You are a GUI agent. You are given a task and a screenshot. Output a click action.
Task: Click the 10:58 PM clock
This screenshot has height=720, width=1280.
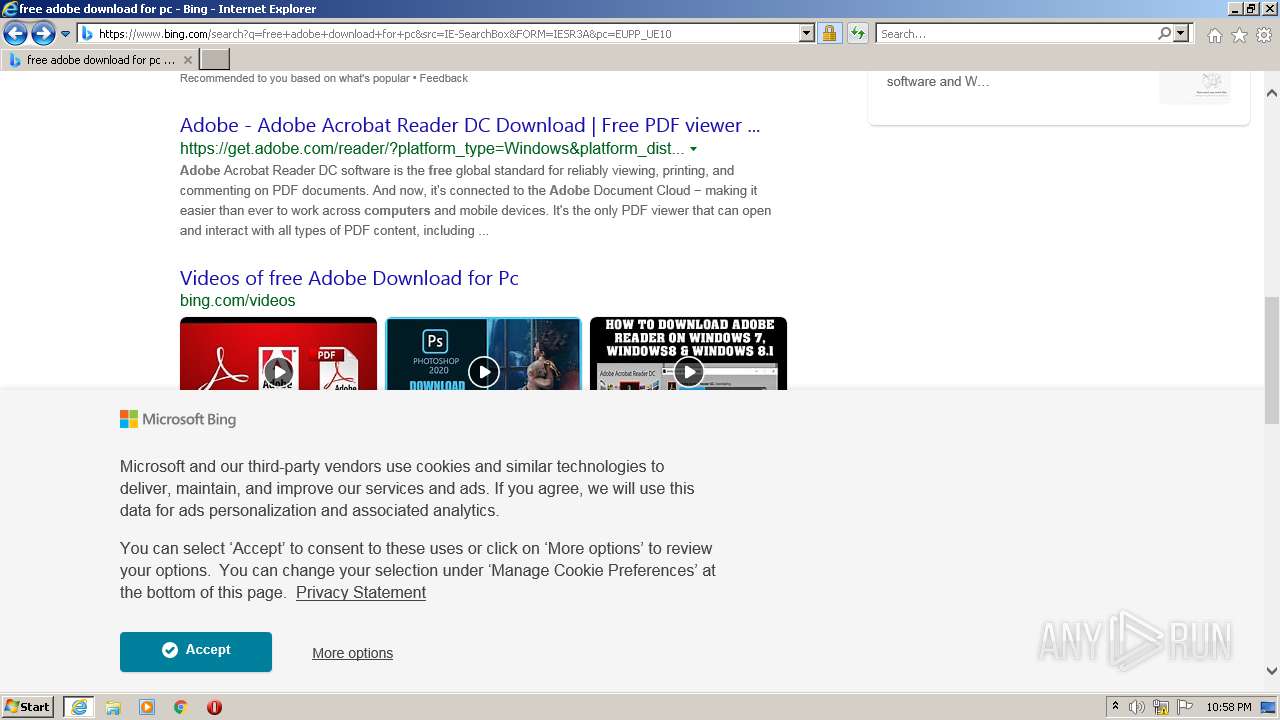pos(1229,707)
